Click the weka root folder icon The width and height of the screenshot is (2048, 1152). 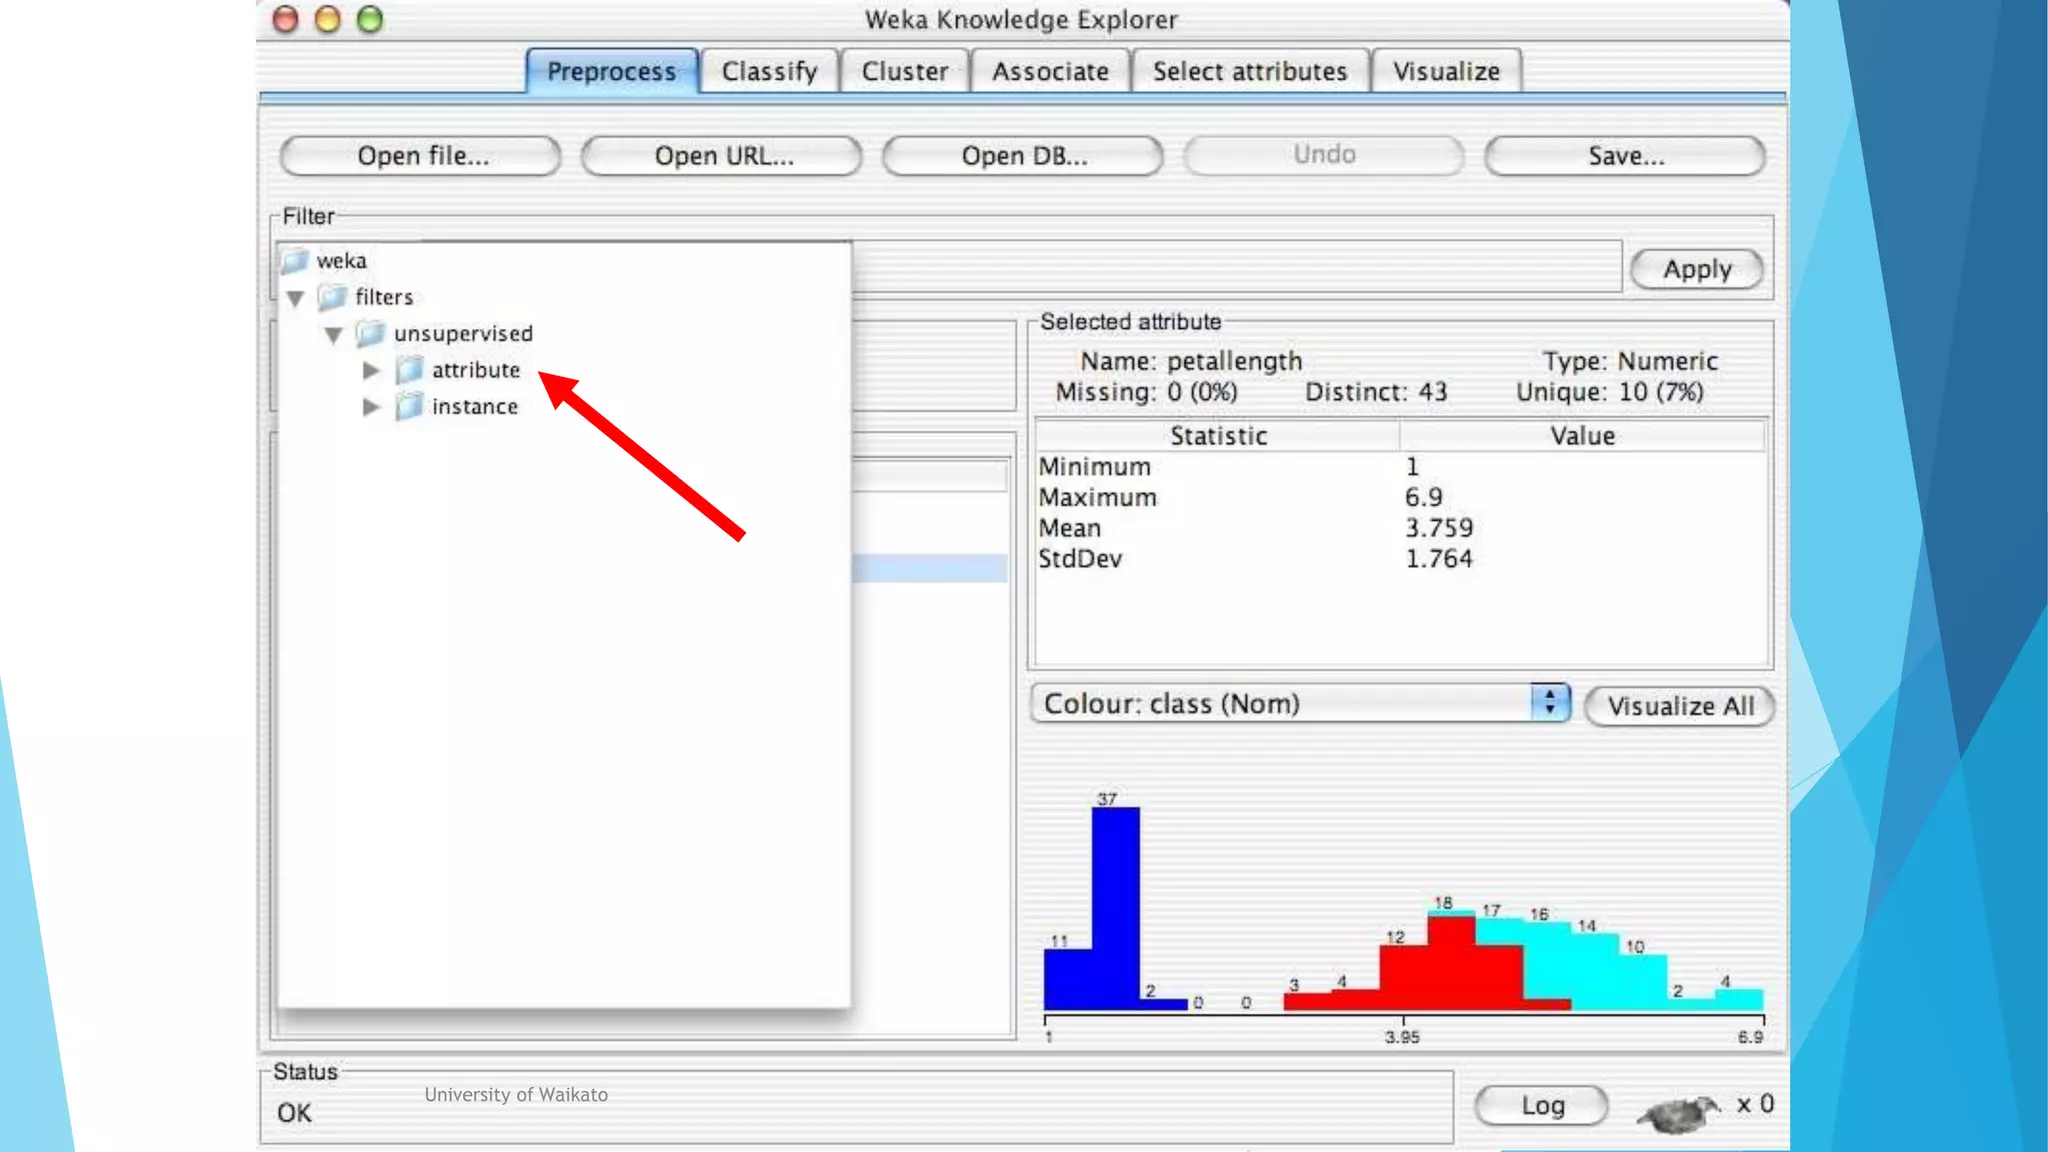click(x=295, y=261)
